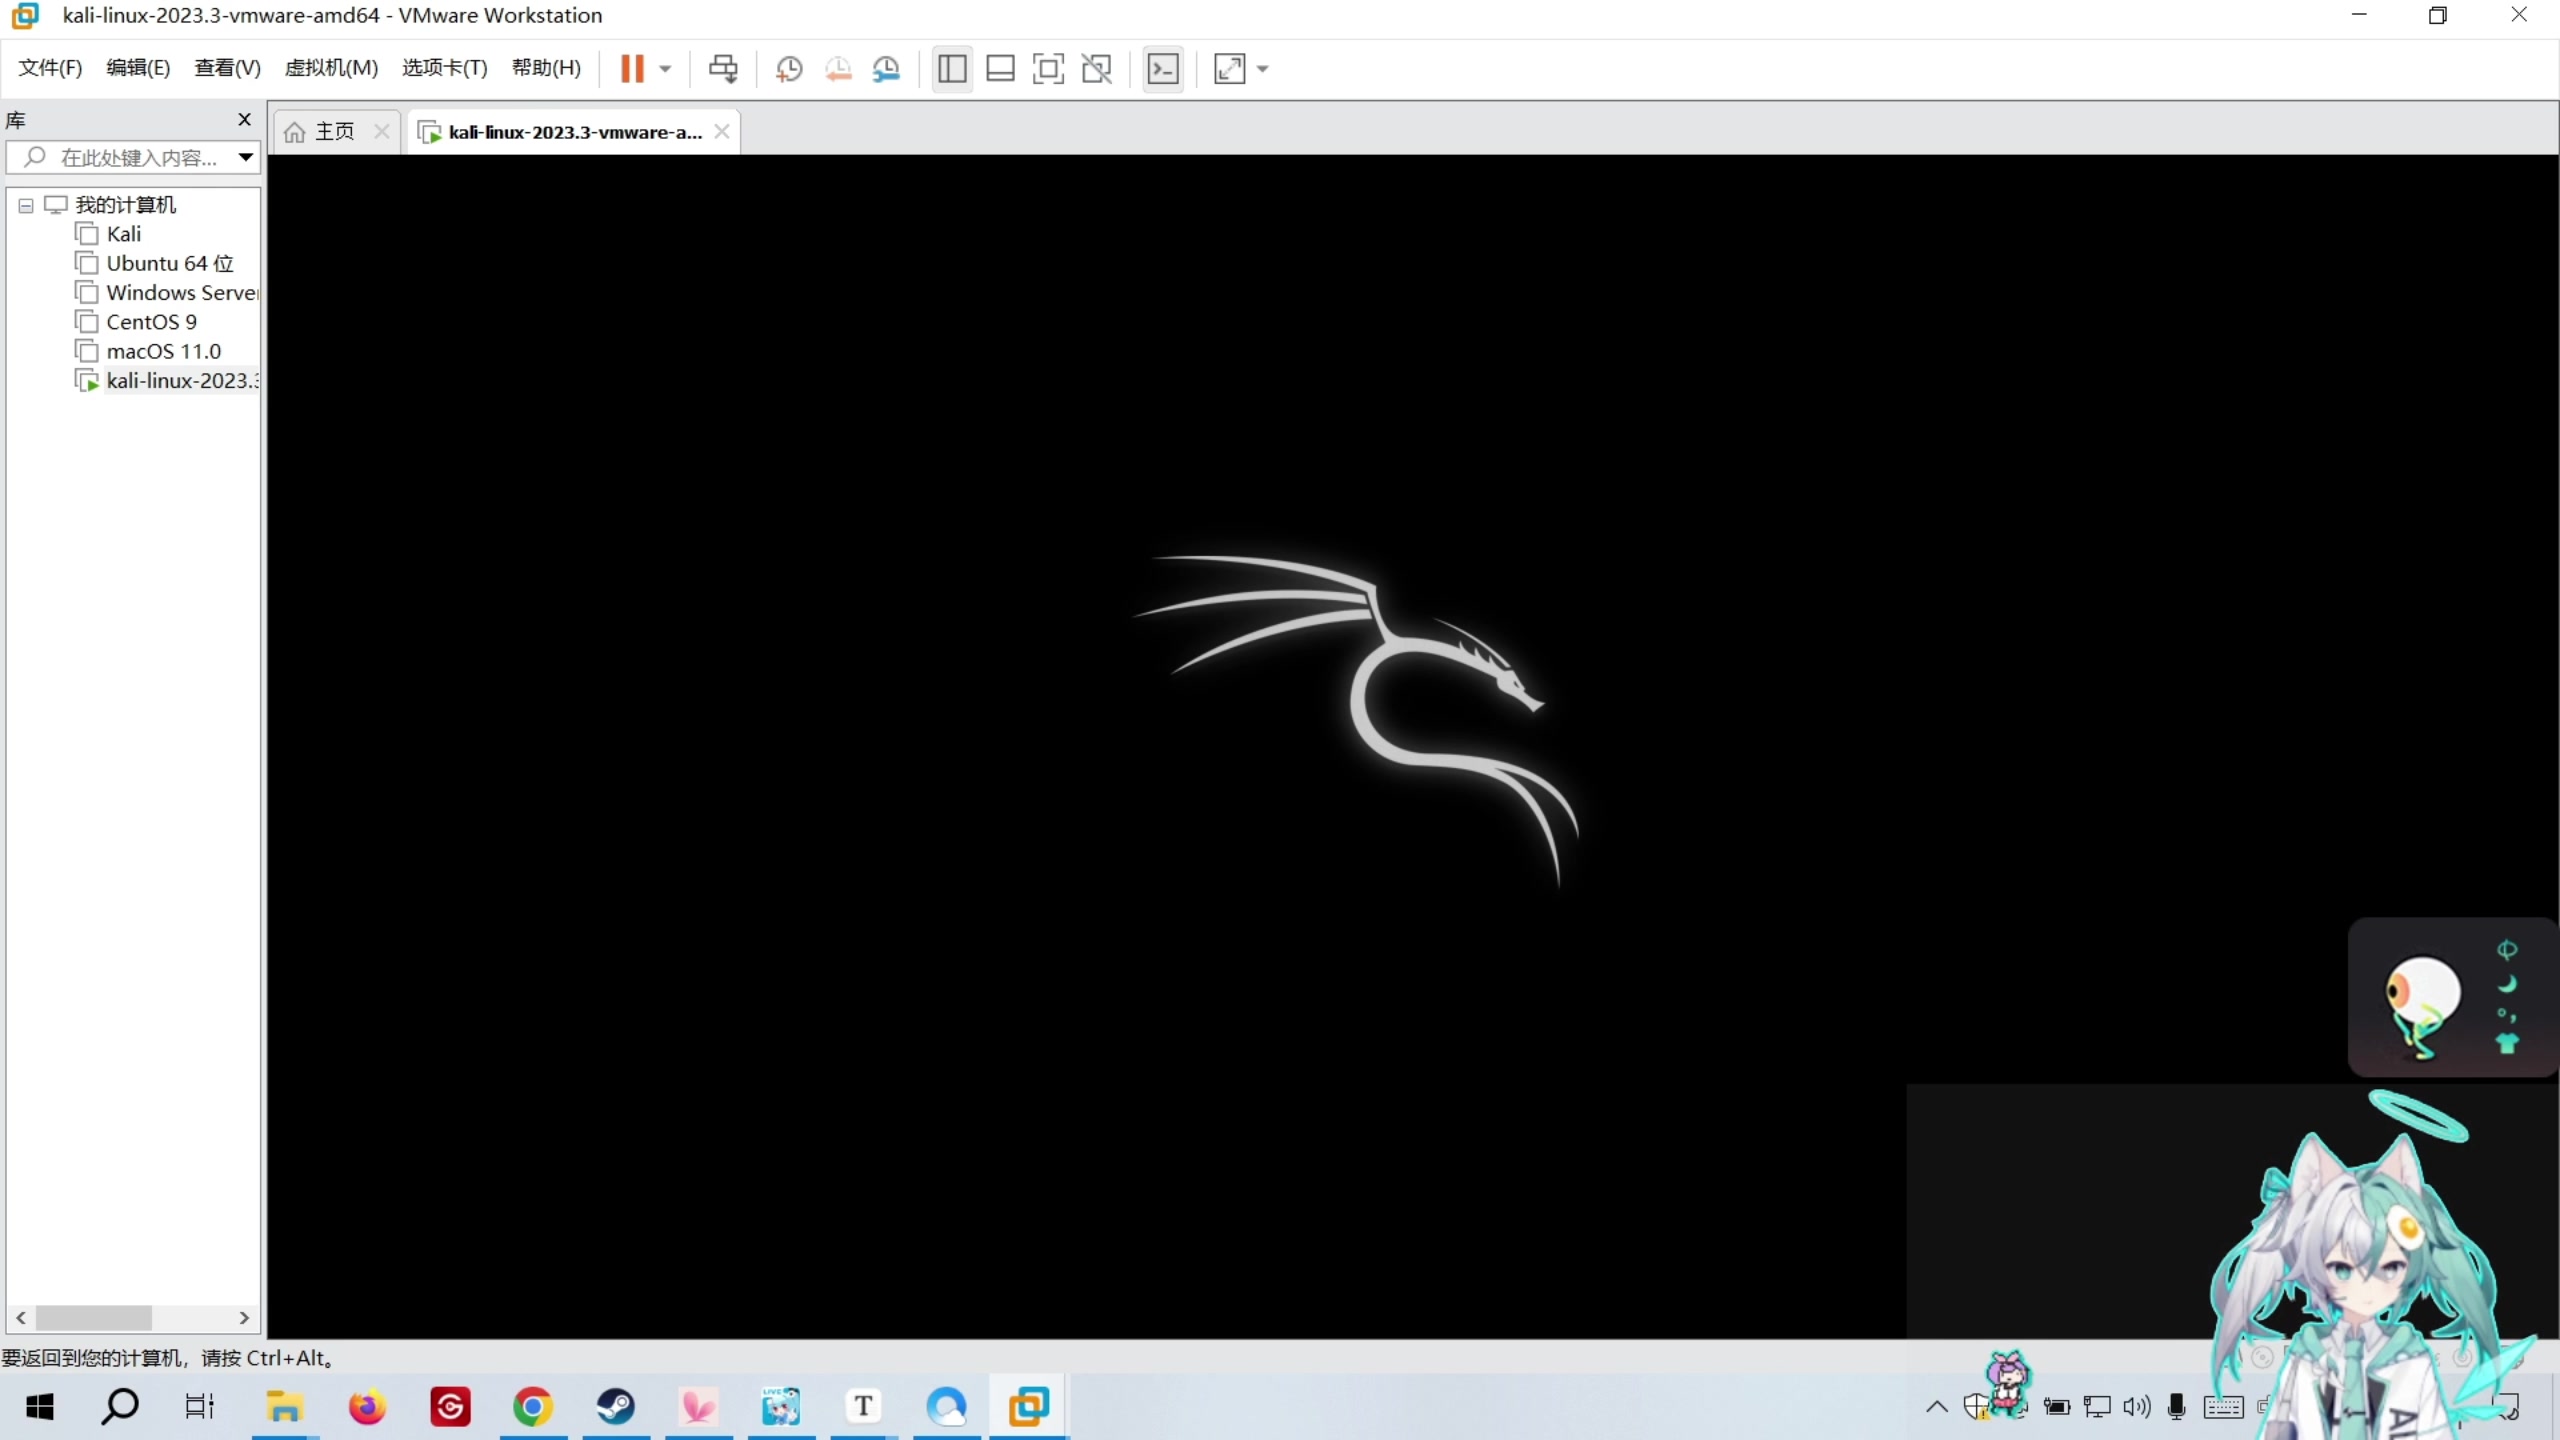Collapse the 我的计算机 tree node
Viewport: 2560px width, 1440px height.
pyautogui.click(x=26, y=206)
